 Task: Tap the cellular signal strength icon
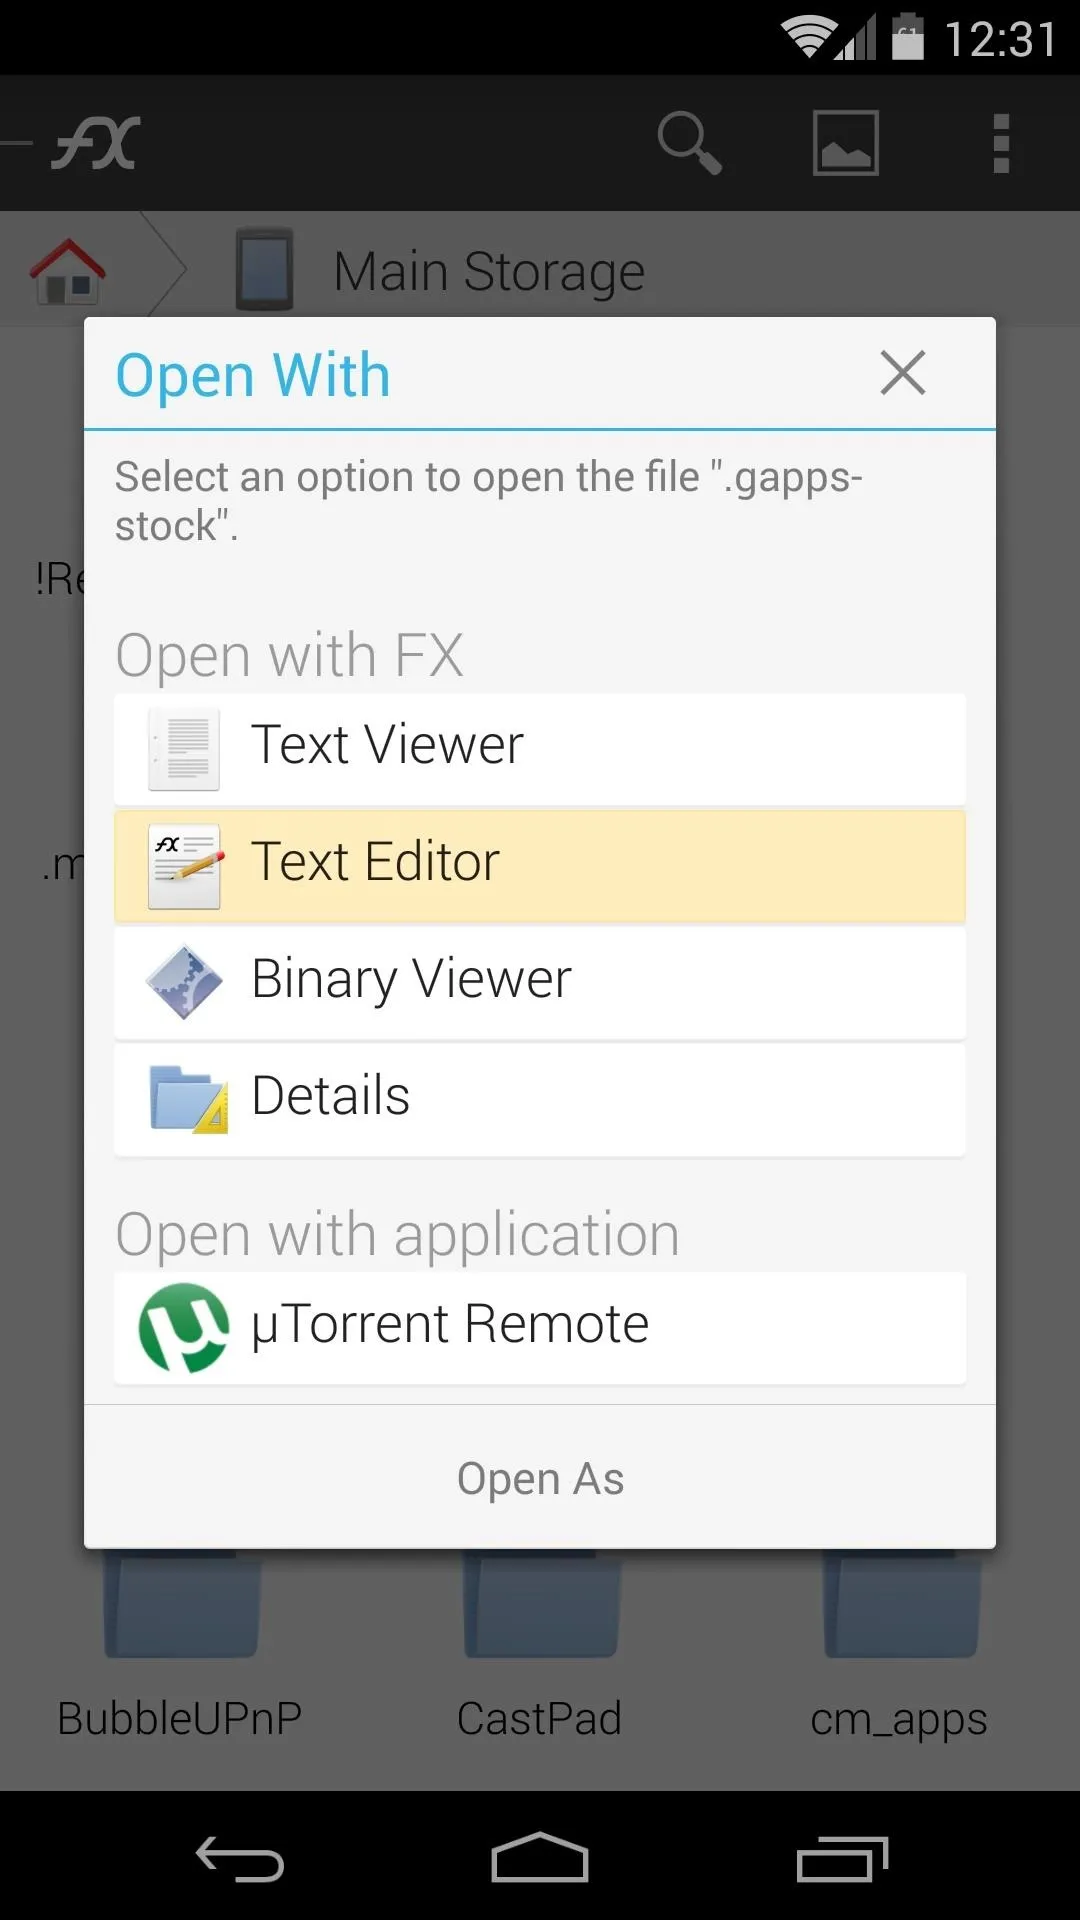(x=857, y=38)
